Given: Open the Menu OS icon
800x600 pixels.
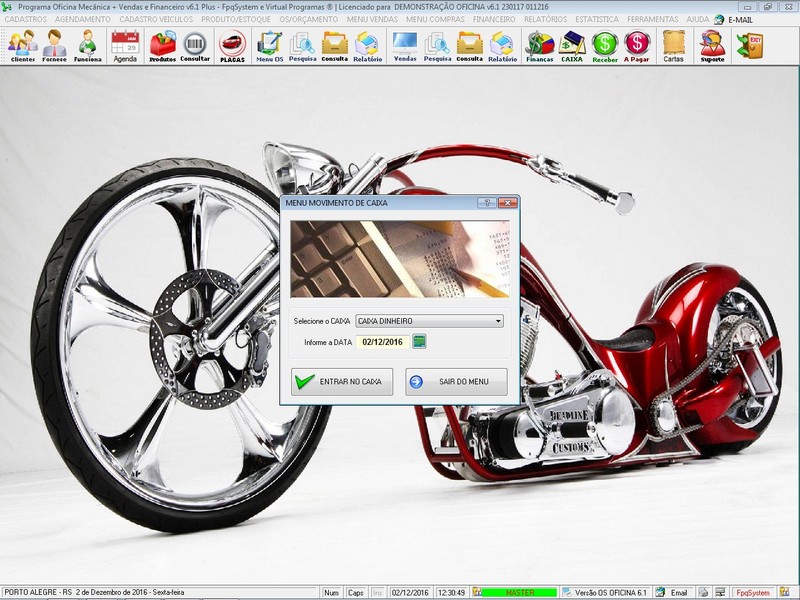Looking at the screenshot, I should pyautogui.click(x=269, y=46).
